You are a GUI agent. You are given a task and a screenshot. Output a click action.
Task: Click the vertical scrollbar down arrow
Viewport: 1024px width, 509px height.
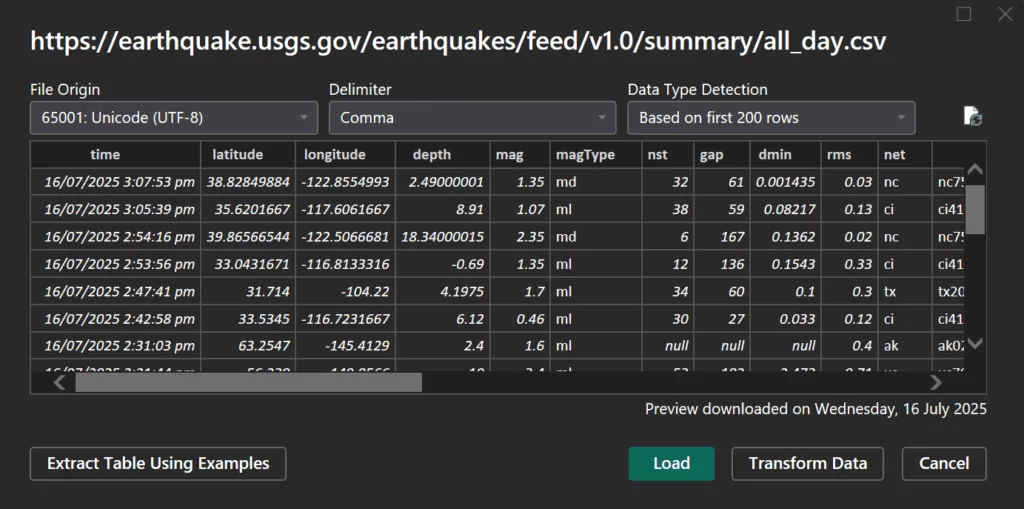tap(975, 342)
